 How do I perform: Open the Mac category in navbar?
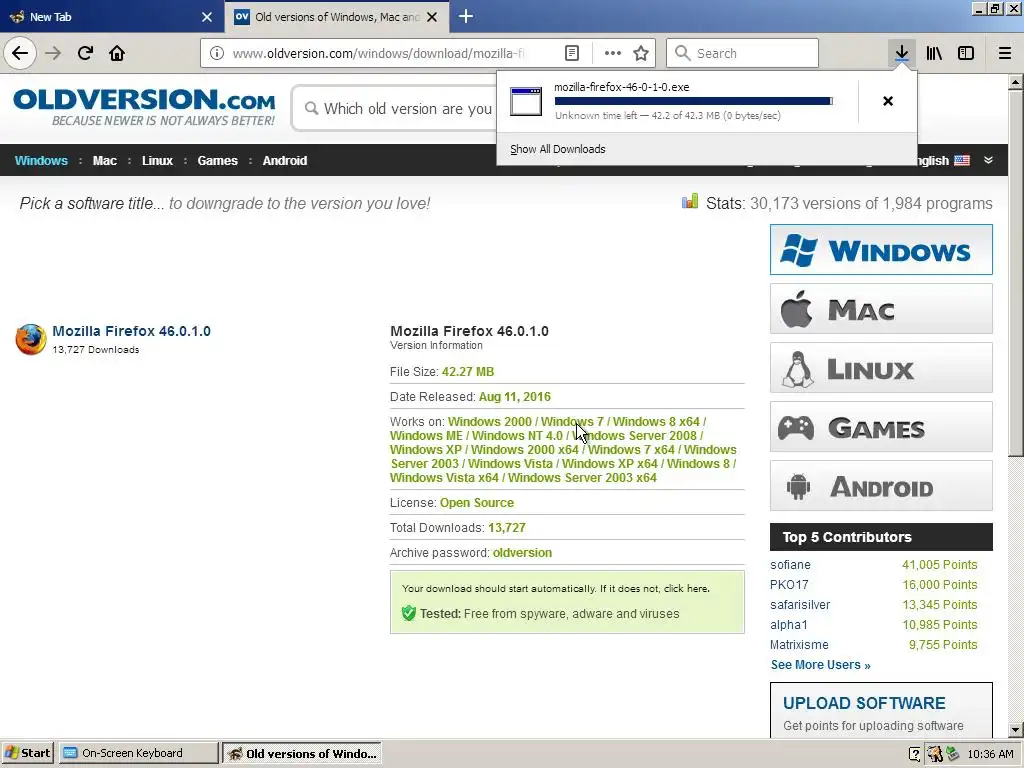point(104,161)
